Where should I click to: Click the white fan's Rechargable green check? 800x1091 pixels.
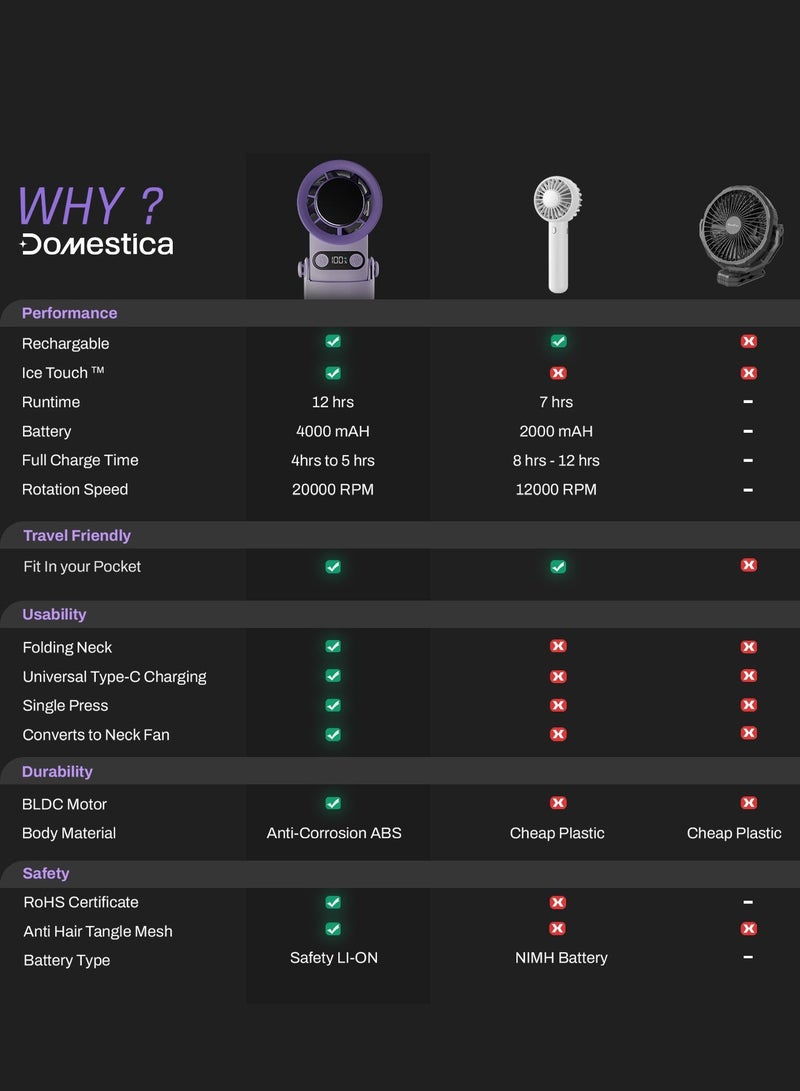(558, 342)
